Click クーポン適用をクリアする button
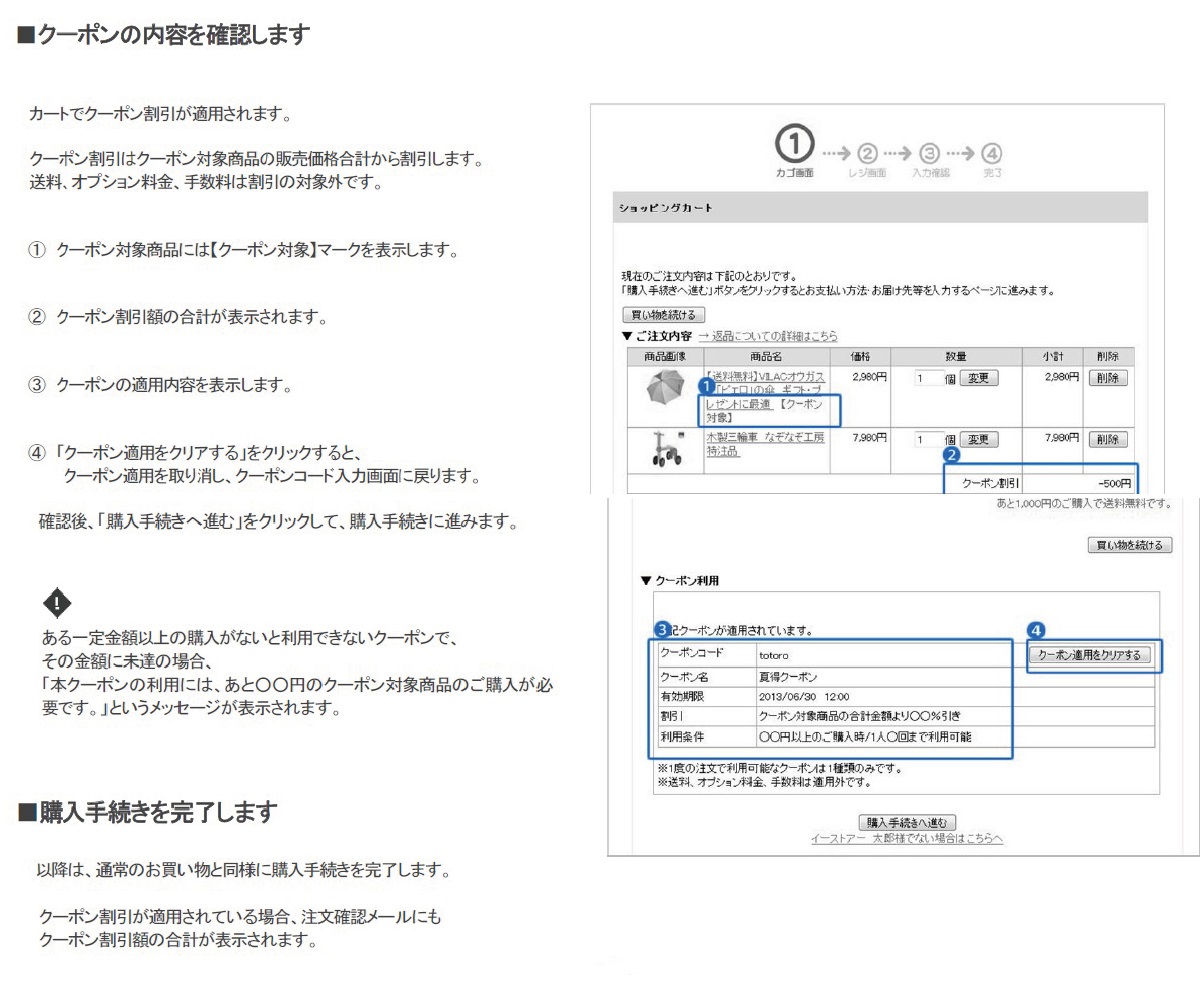This screenshot has height=981, width=1200. coord(1090,655)
